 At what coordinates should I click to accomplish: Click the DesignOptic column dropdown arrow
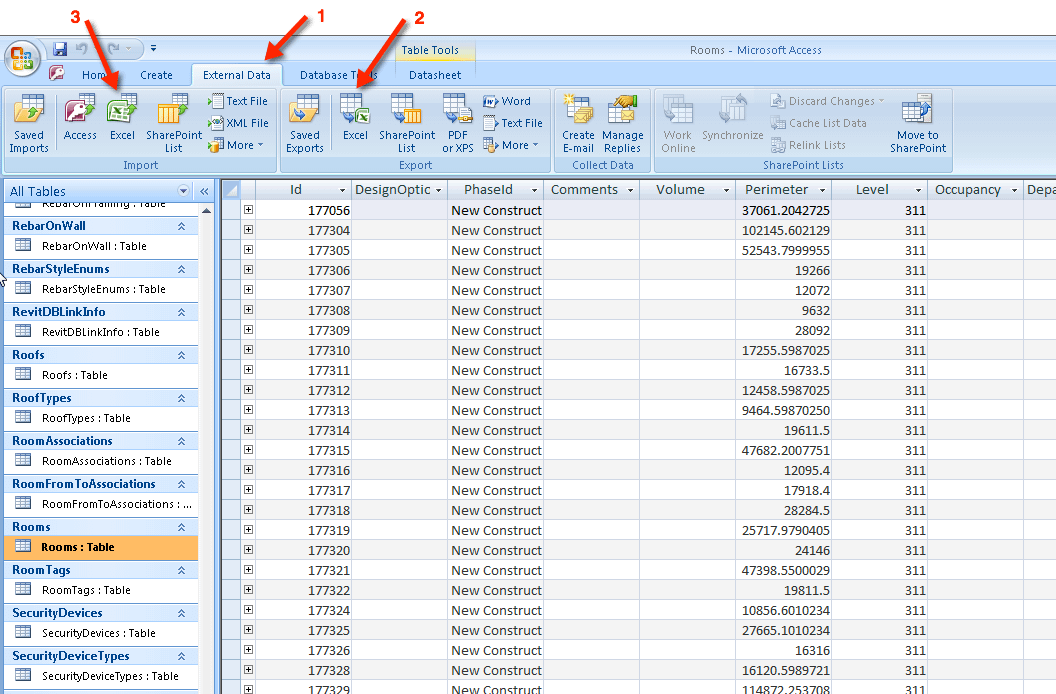pos(438,191)
